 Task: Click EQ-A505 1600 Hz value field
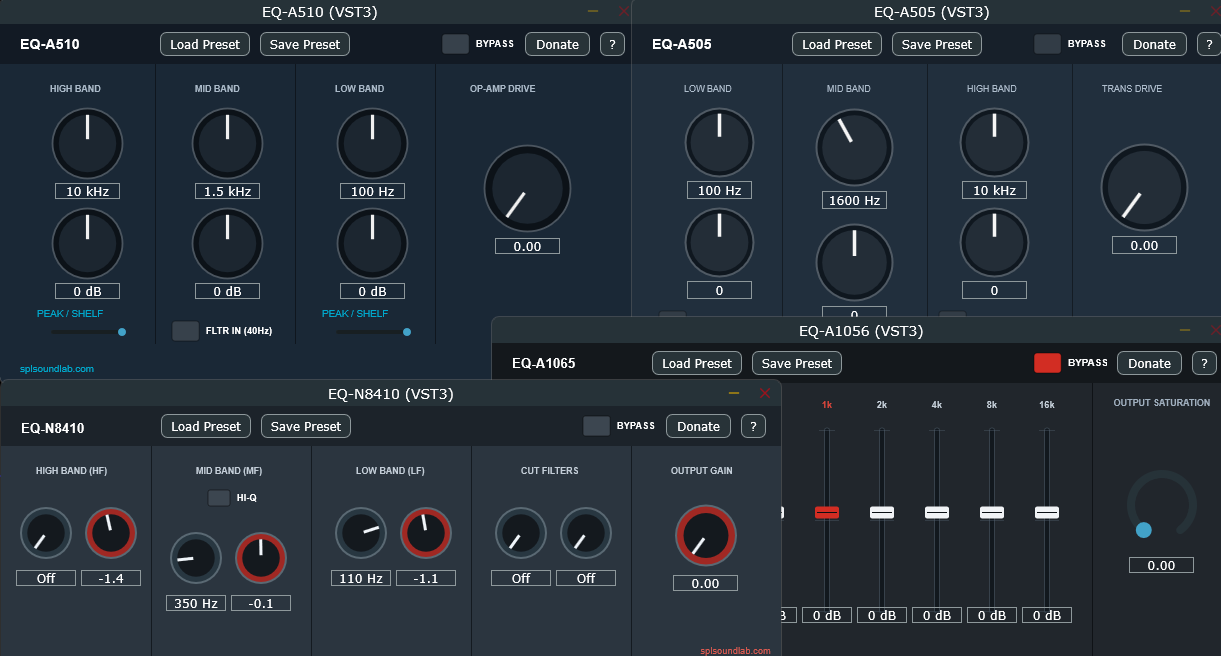pyautogui.click(x=854, y=200)
